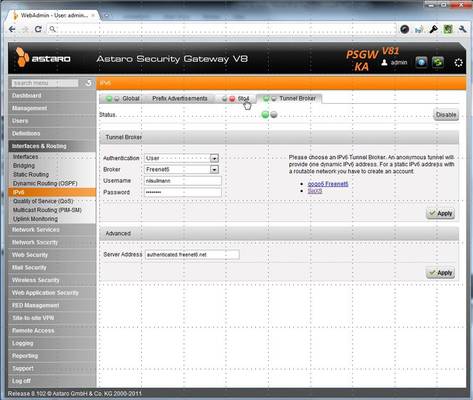Select IPv6 submenu item
The image size is (473, 400).
[52, 192]
